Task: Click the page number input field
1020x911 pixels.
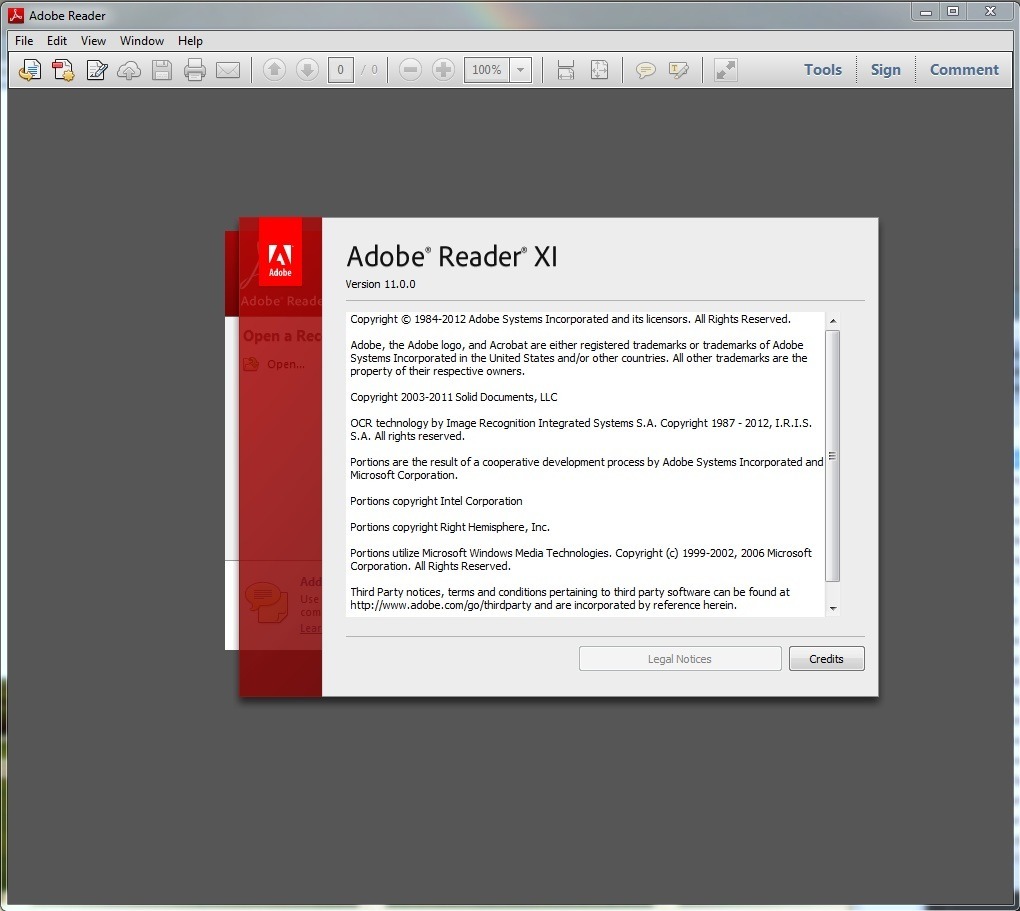Action: 341,70
